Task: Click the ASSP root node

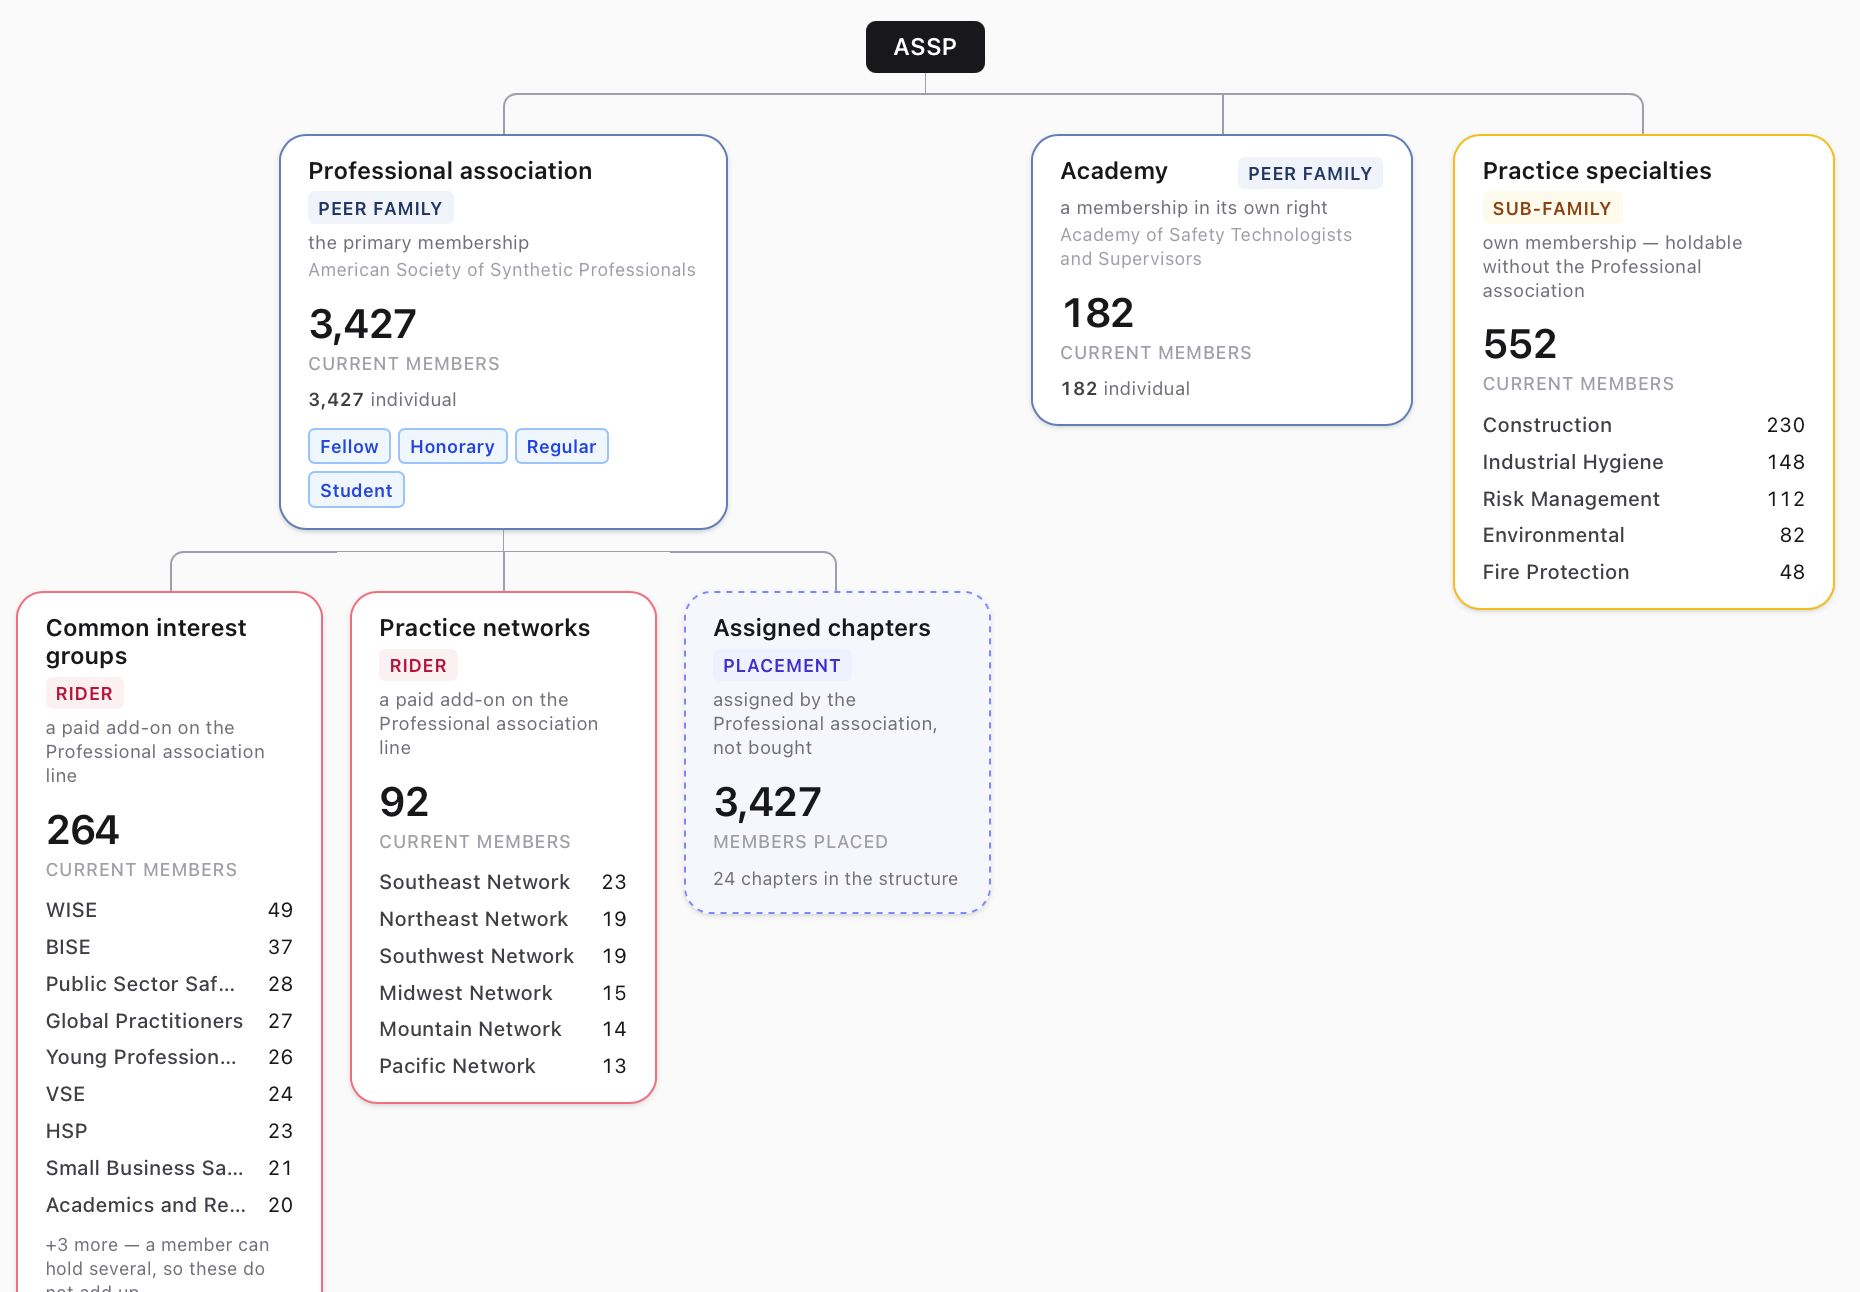Action: point(925,47)
